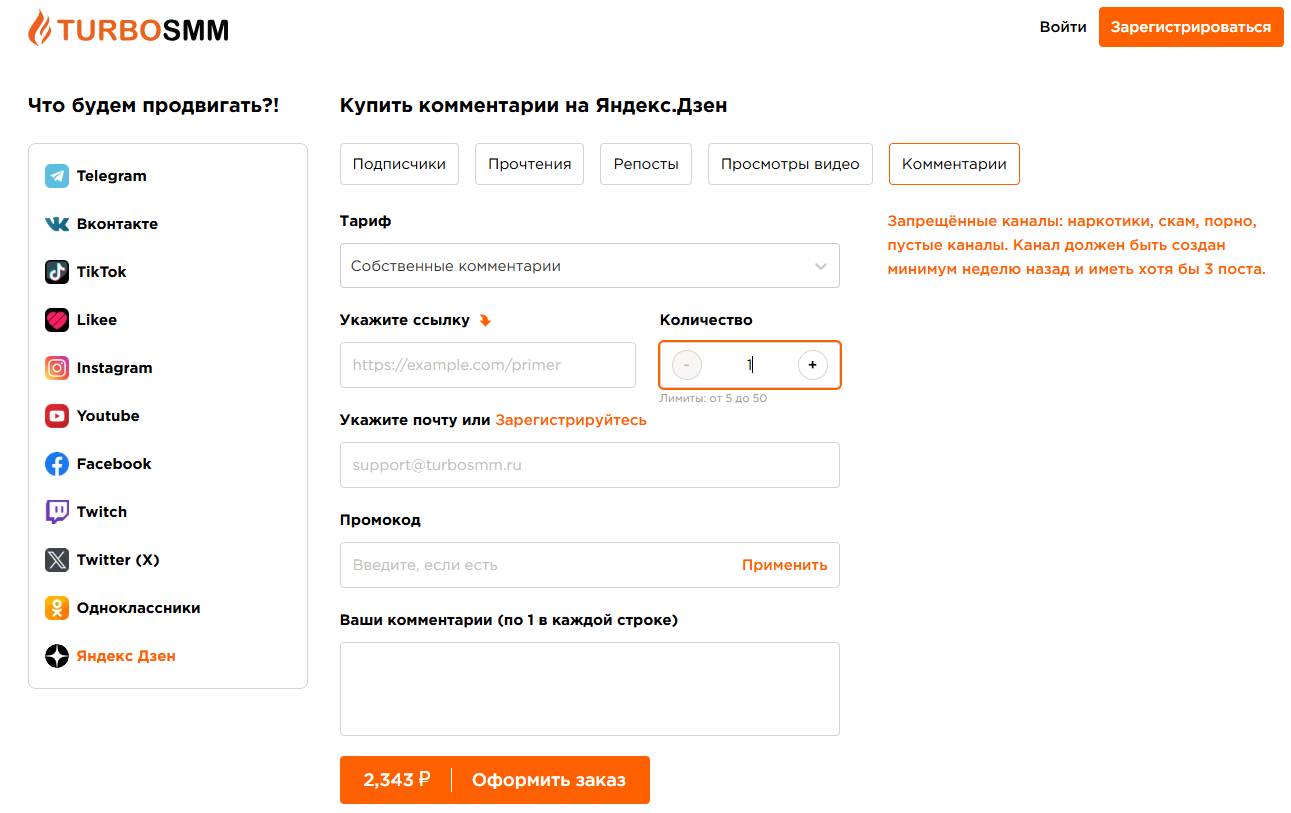Choose the Twitter (X) icon
The image size is (1291, 813).
57,560
